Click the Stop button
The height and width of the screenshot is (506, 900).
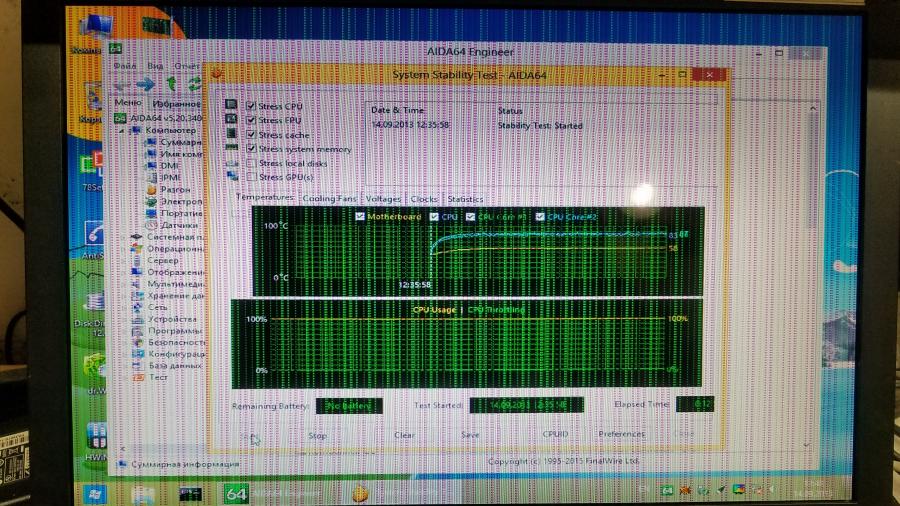(317, 435)
